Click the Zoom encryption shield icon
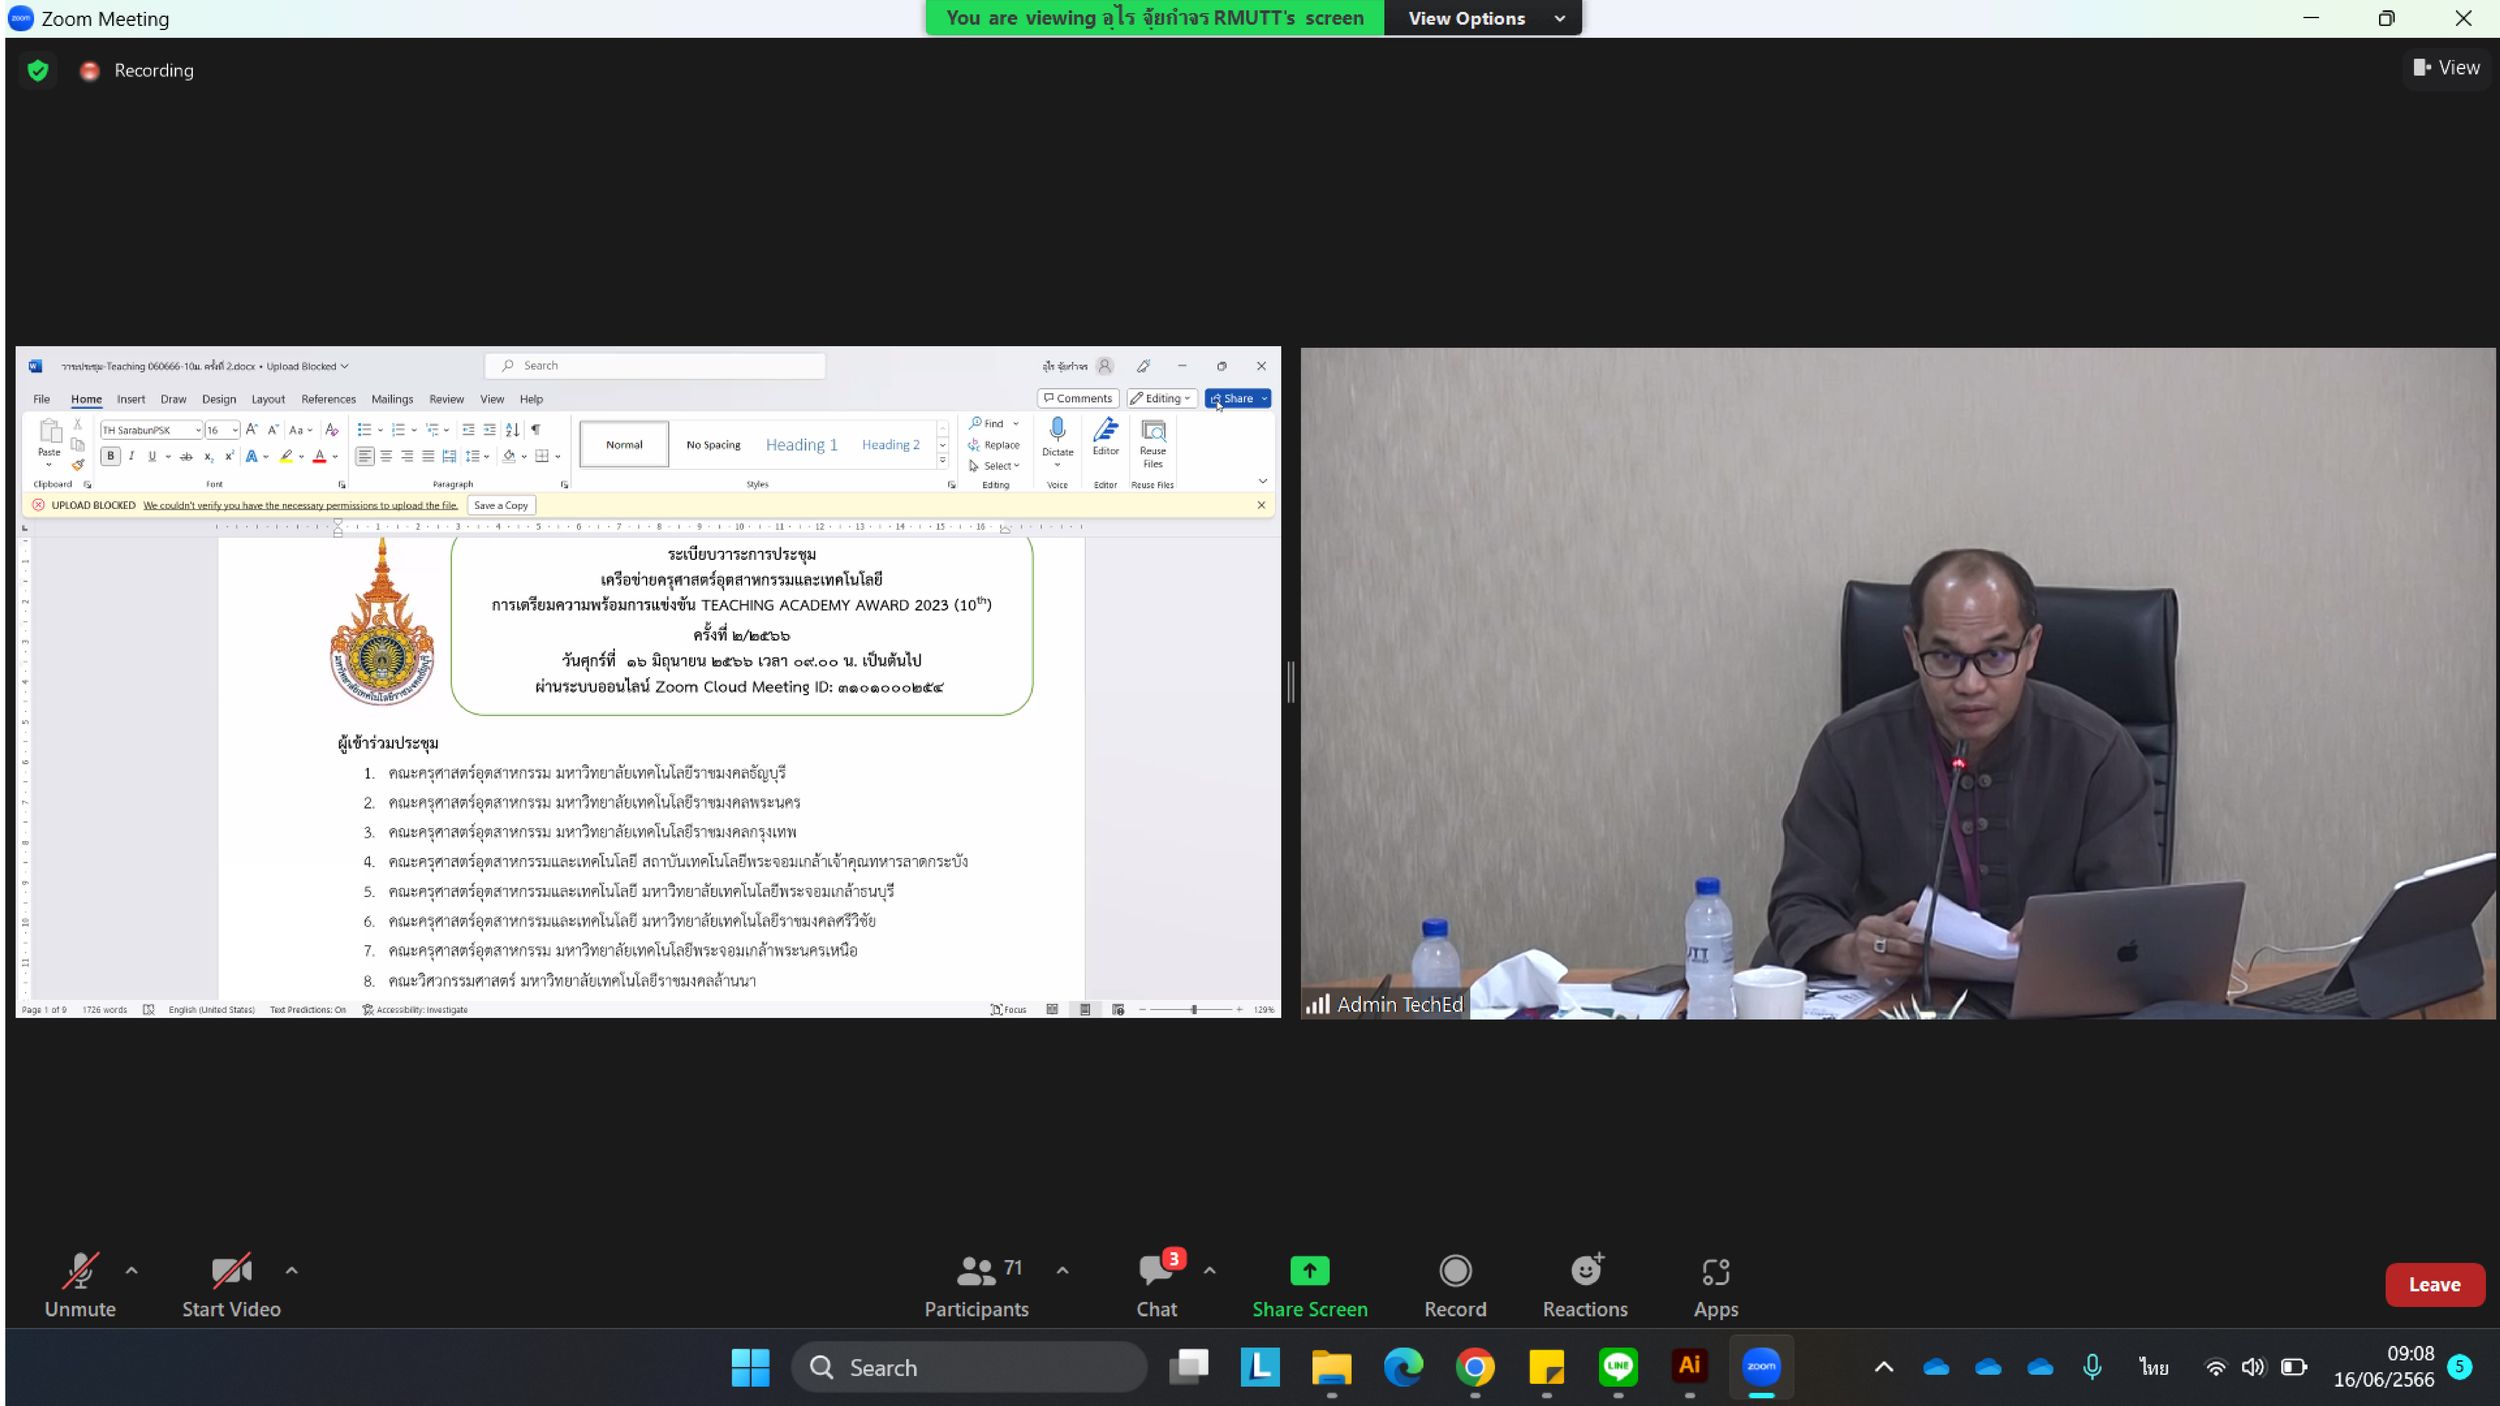 [38, 70]
